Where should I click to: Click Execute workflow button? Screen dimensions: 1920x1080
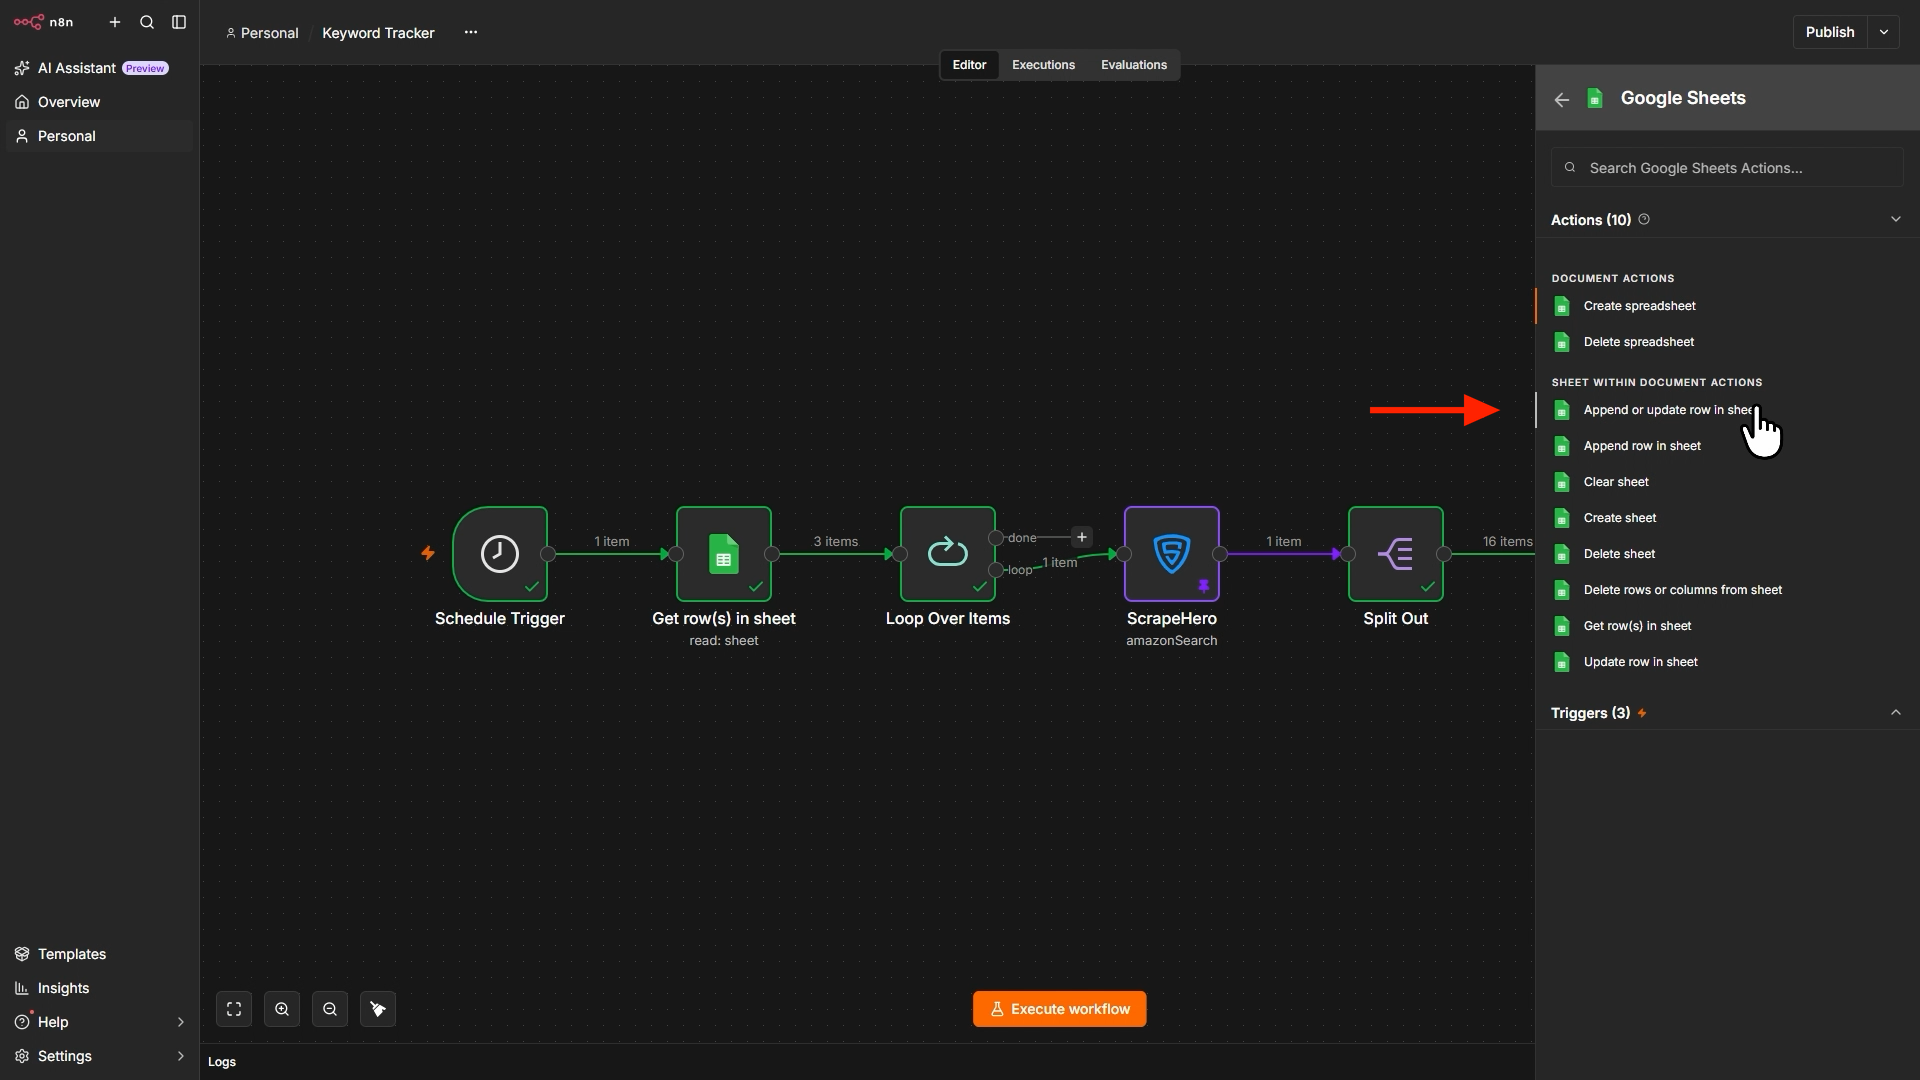pos(1060,1009)
